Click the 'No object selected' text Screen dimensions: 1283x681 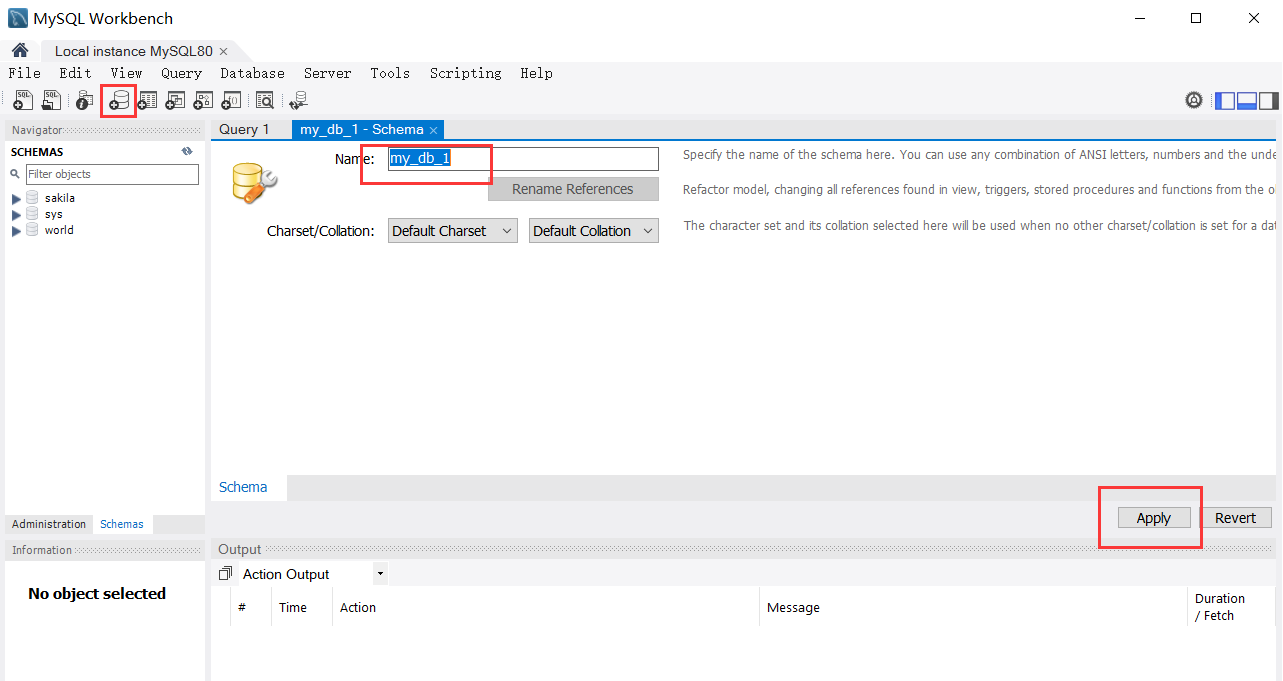[x=97, y=594]
